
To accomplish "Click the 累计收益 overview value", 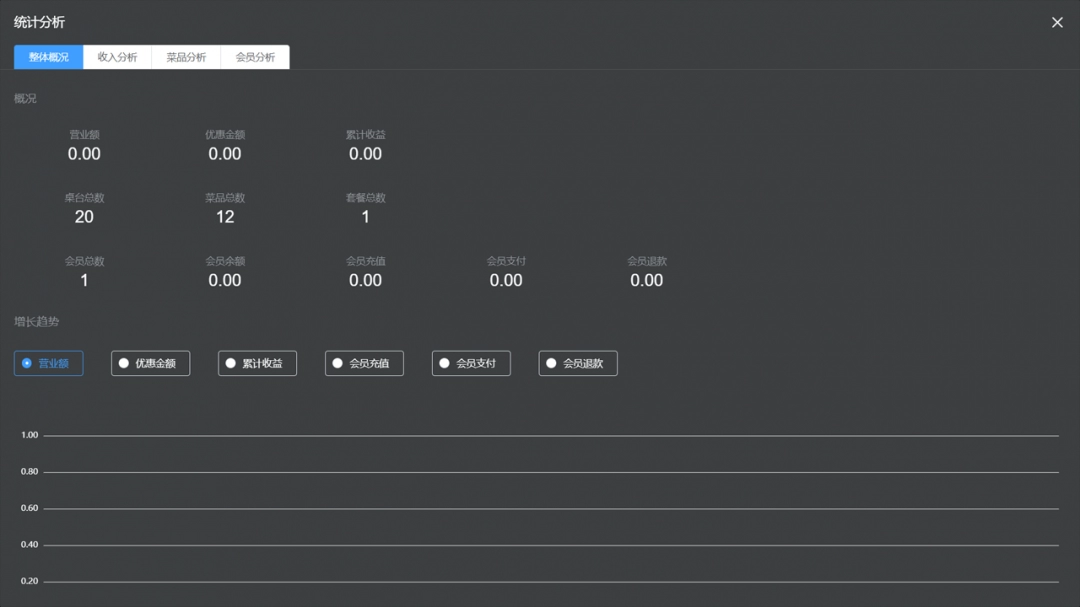I will click(365, 154).
